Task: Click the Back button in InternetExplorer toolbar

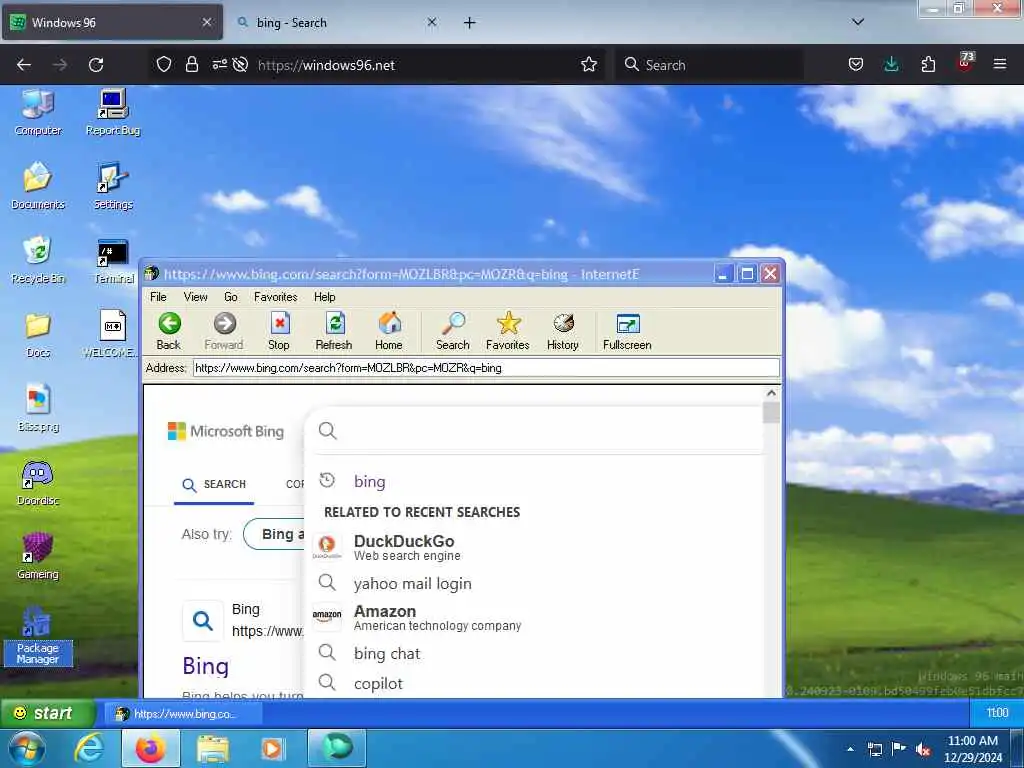Action: point(169,331)
